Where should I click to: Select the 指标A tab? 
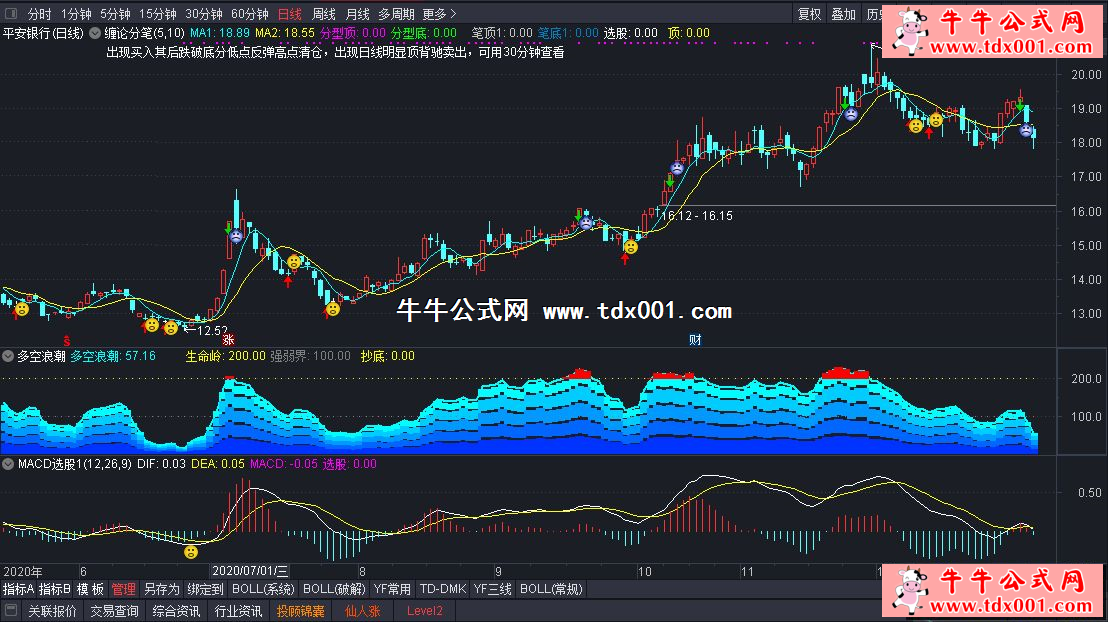click(x=18, y=589)
